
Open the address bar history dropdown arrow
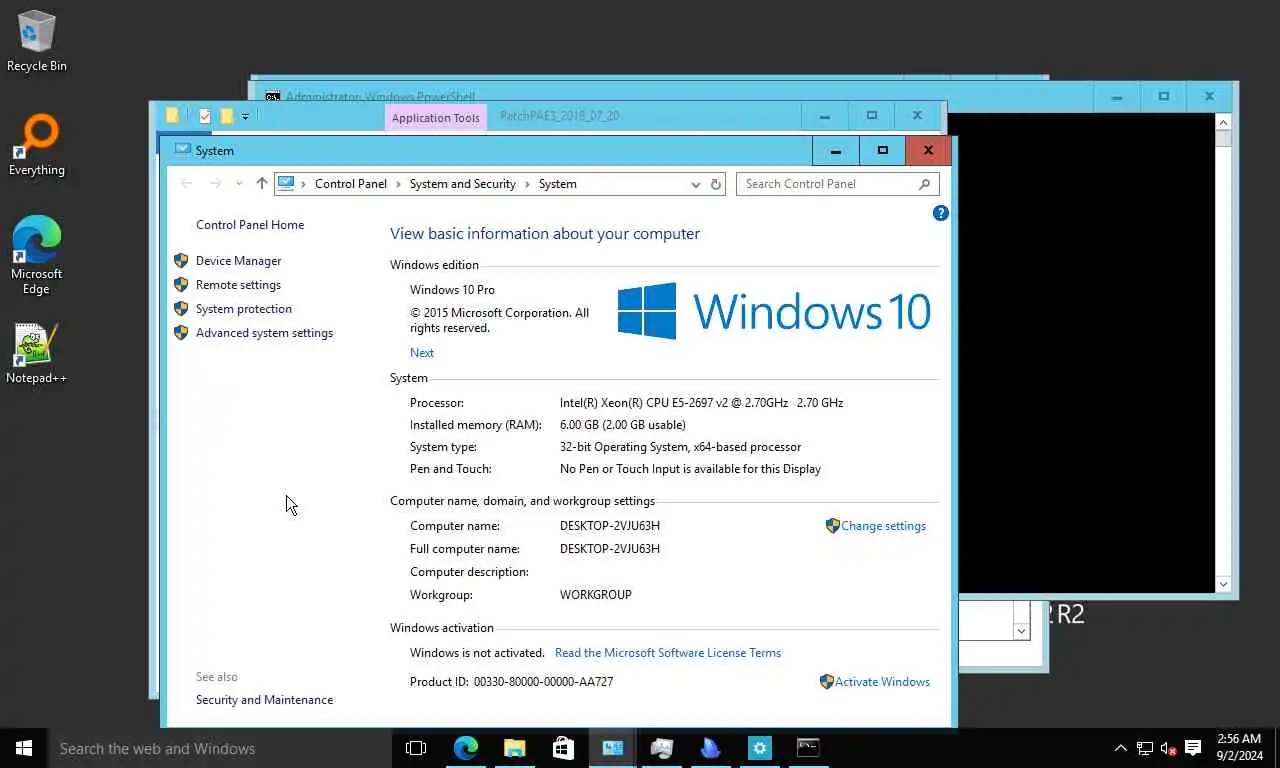(x=696, y=184)
